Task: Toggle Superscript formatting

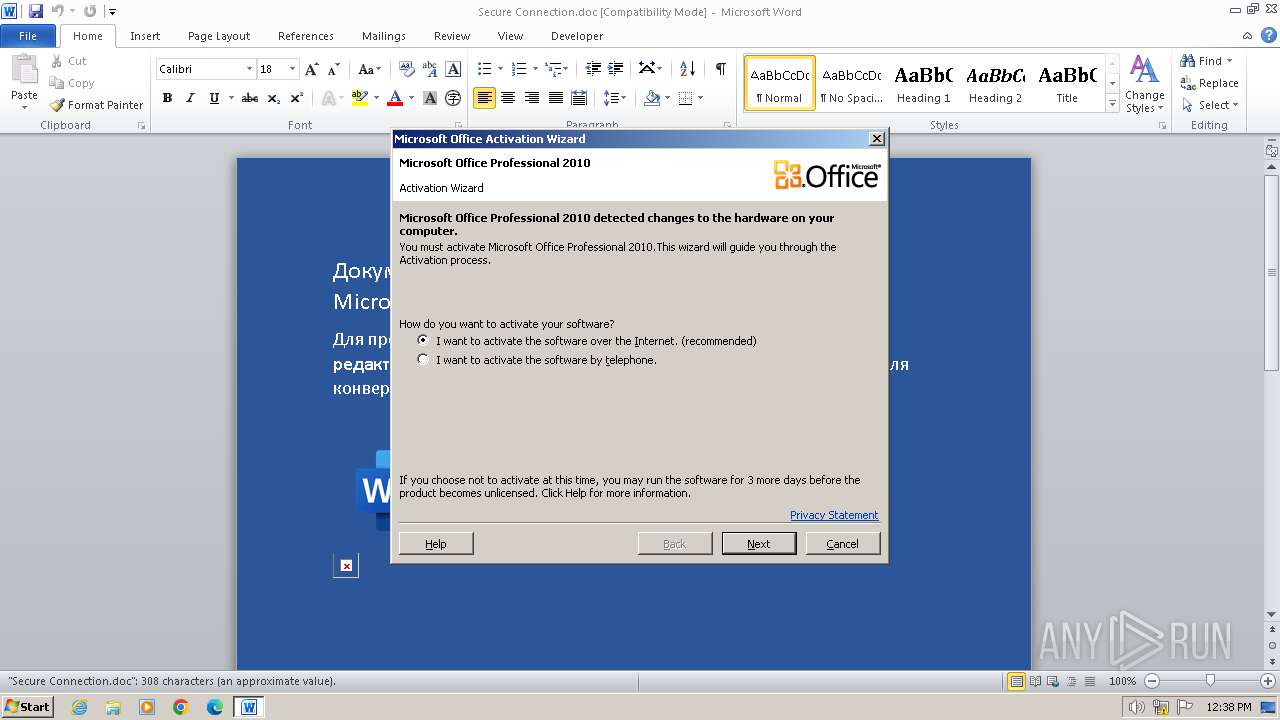Action: pos(297,98)
